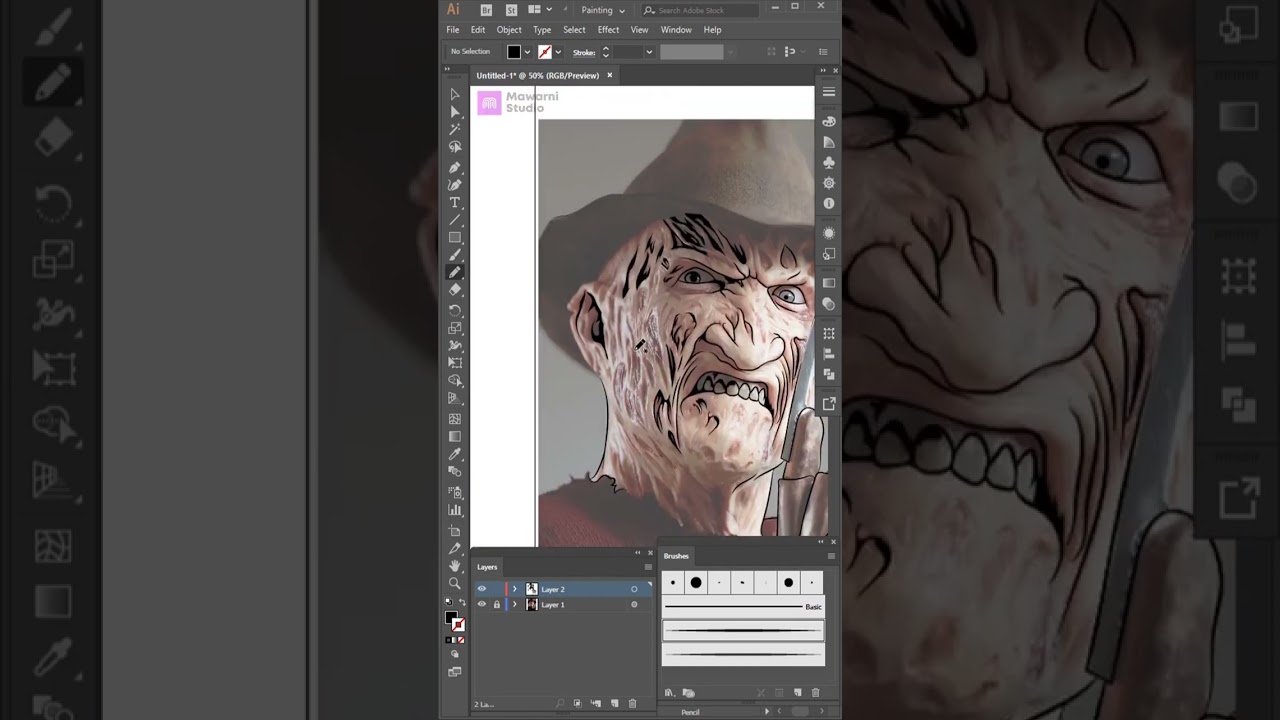Image resolution: width=1280 pixels, height=720 pixels.
Task: Select the active Pencil tool
Action: pos(455,272)
